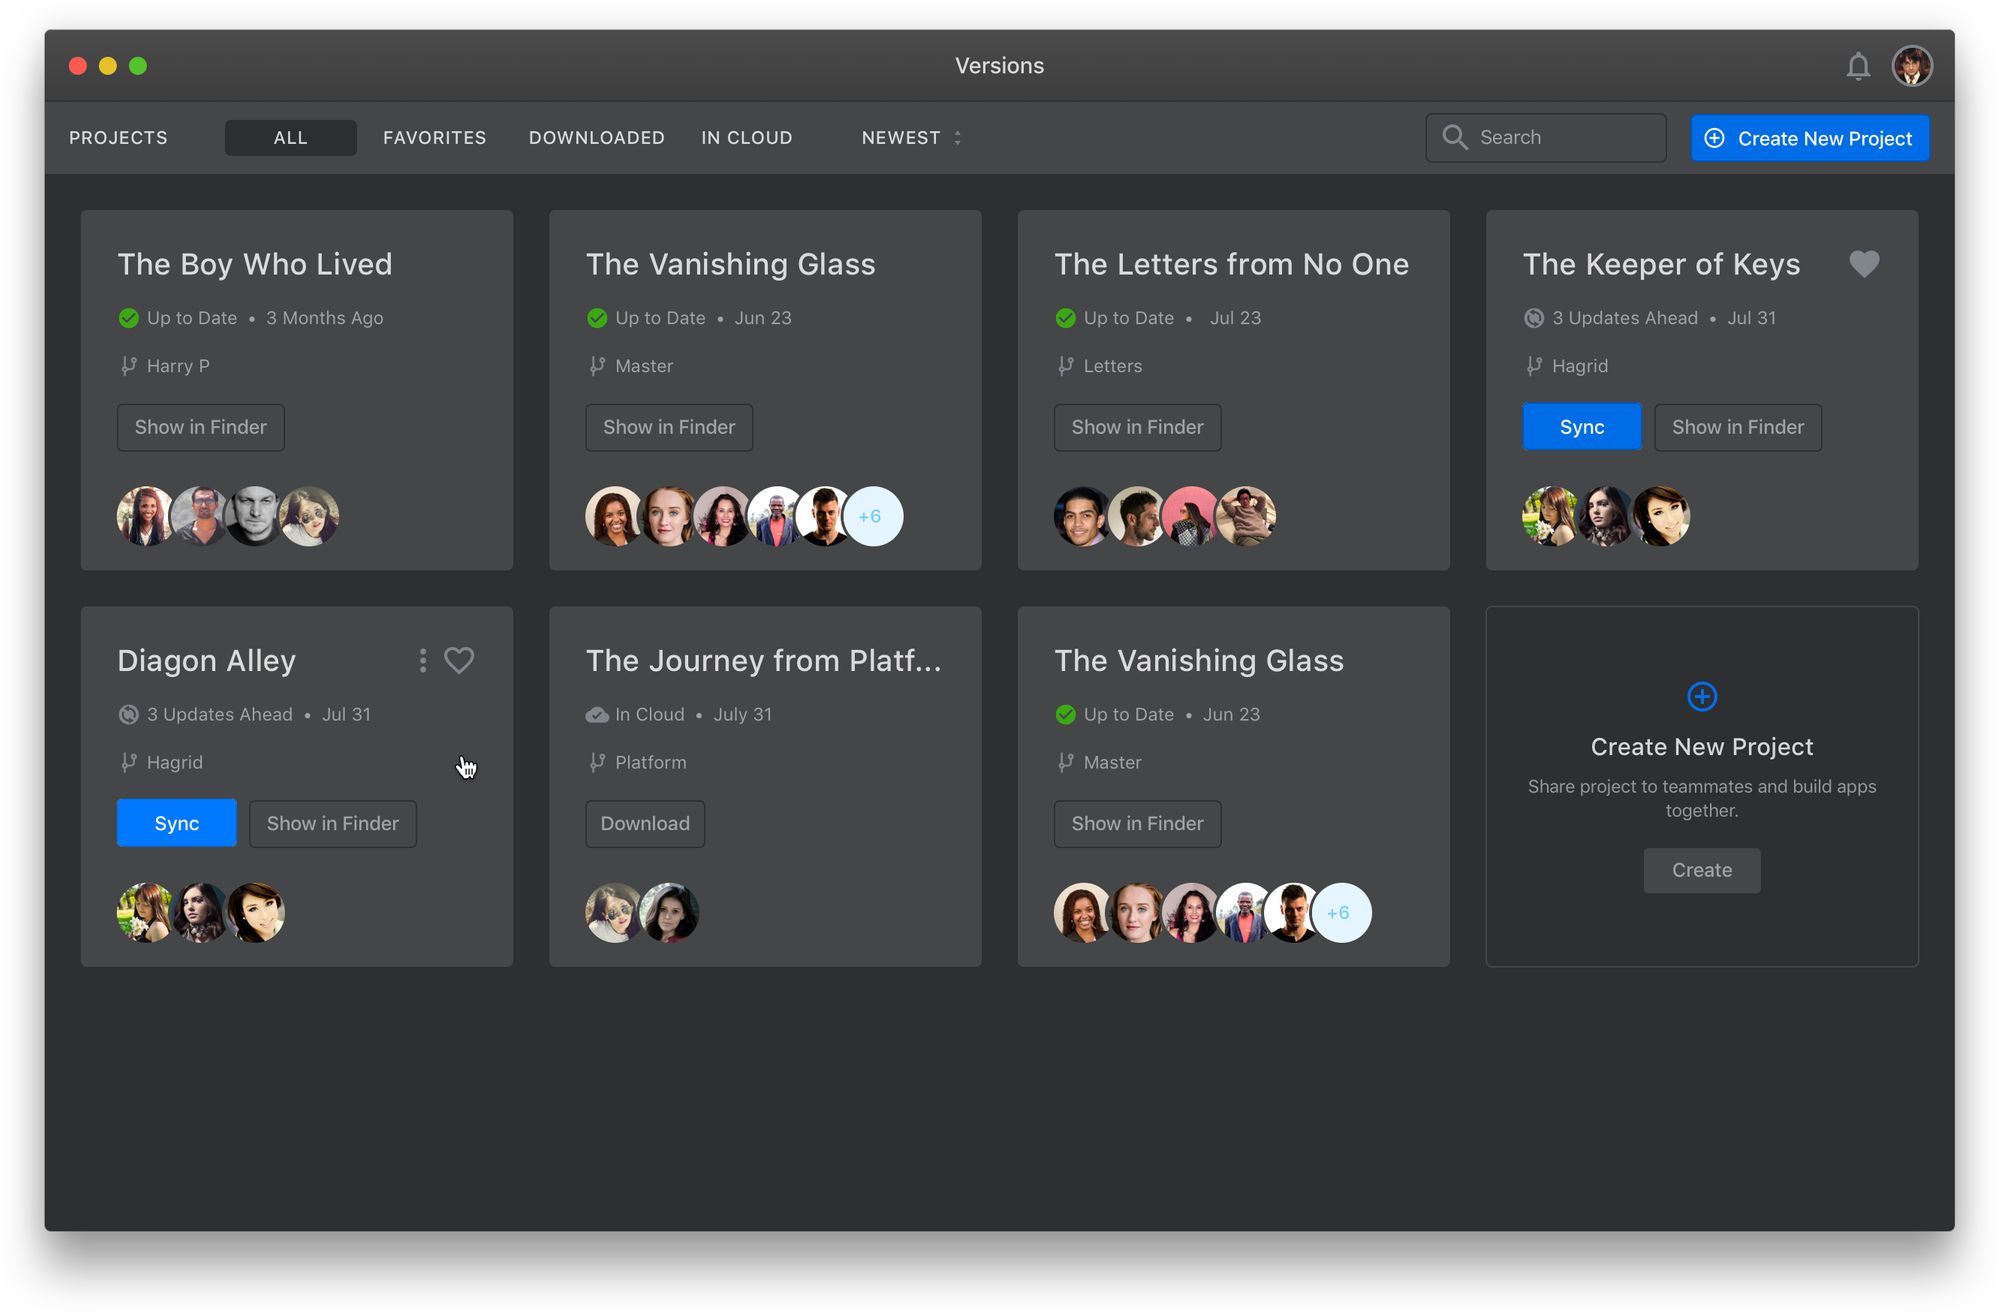The width and height of the screenshot is (2000, 1314).
Task: Click the In Cloud status icon on The Journey card
Action: [597, 715]
